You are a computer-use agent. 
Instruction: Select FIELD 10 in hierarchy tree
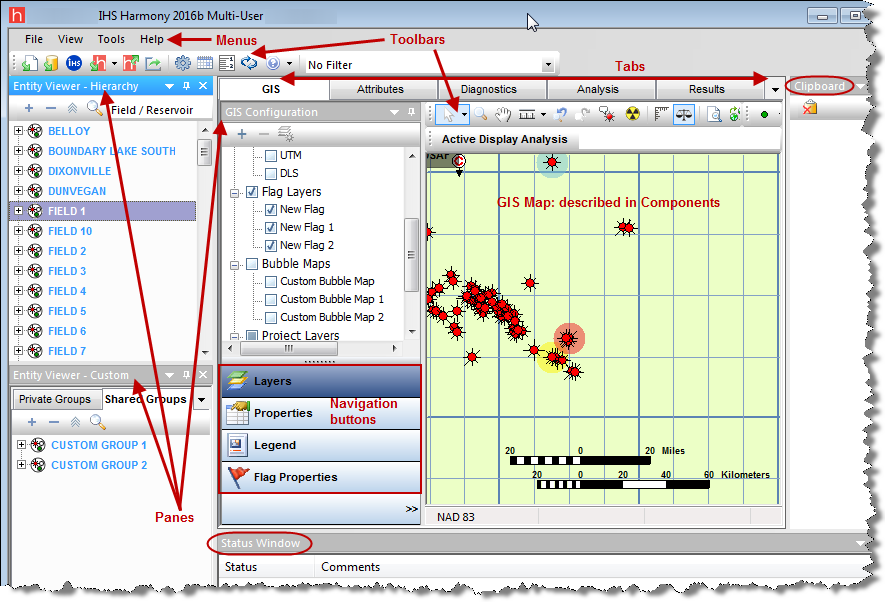coord(70,231)
